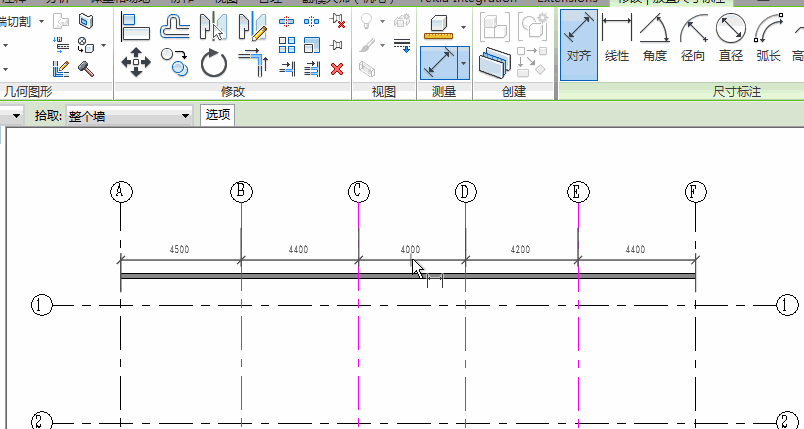This screenshot has width=804, height=429.
Task: Choose the Rotate tool
Action: [214, 64]
